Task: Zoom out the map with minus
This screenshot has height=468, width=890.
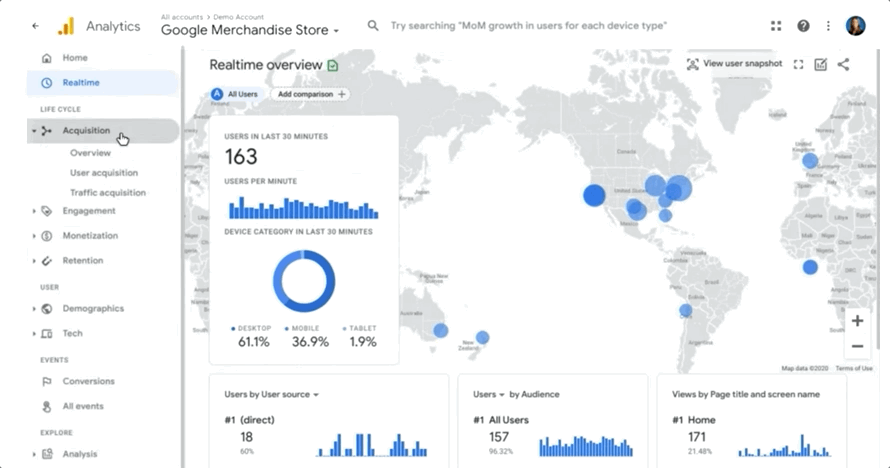Action: [857, 346]
